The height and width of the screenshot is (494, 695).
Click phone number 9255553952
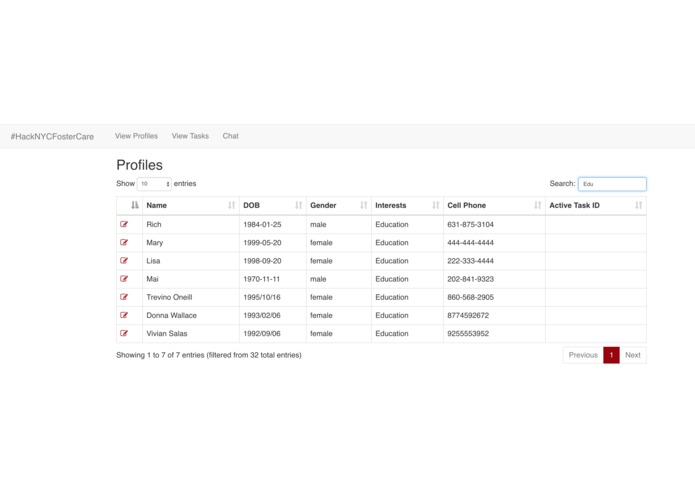pyautogui.click(x=468, y=333)
